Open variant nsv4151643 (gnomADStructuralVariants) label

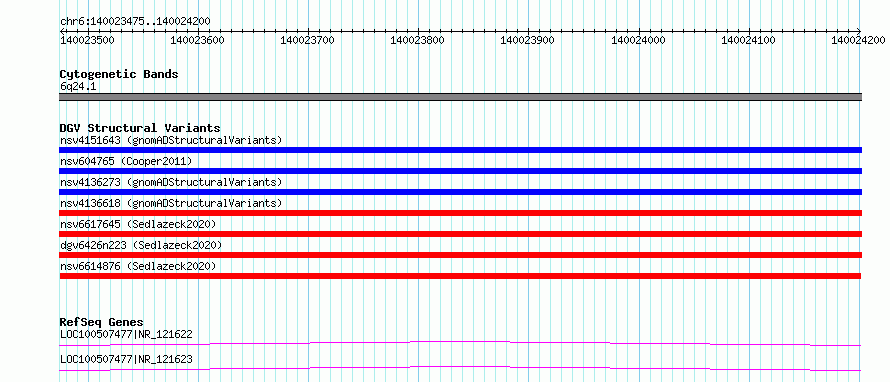[x=171, y=140]
